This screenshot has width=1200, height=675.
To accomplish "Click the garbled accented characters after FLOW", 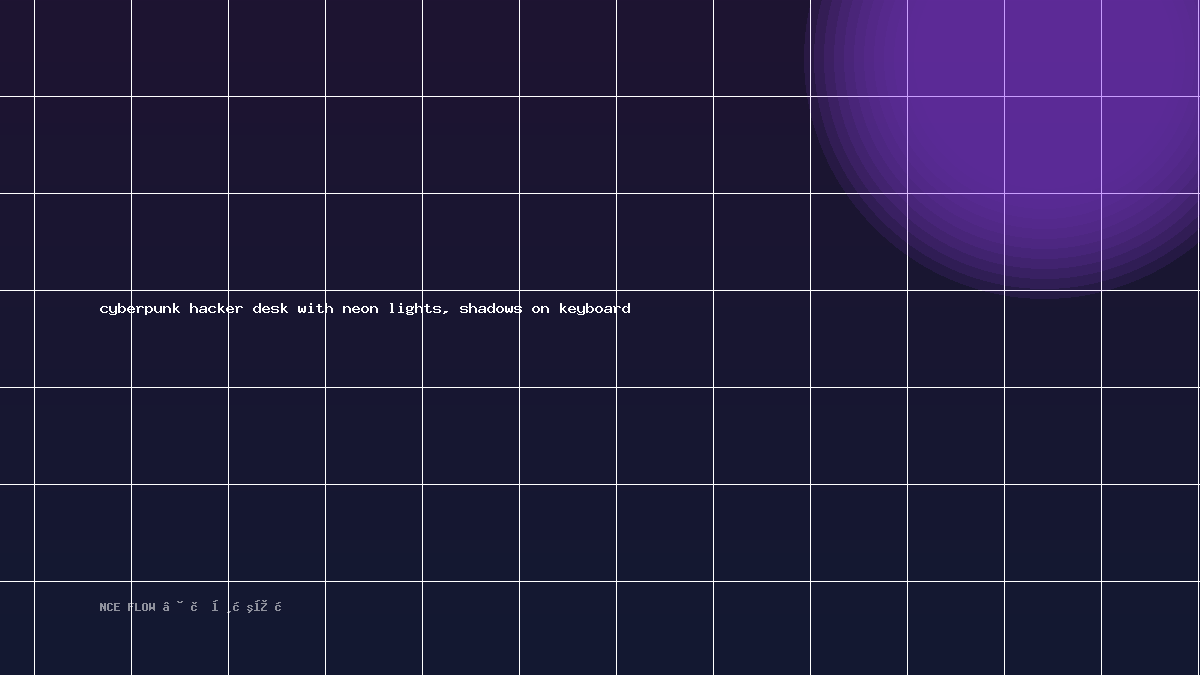I will click(223, 607).
